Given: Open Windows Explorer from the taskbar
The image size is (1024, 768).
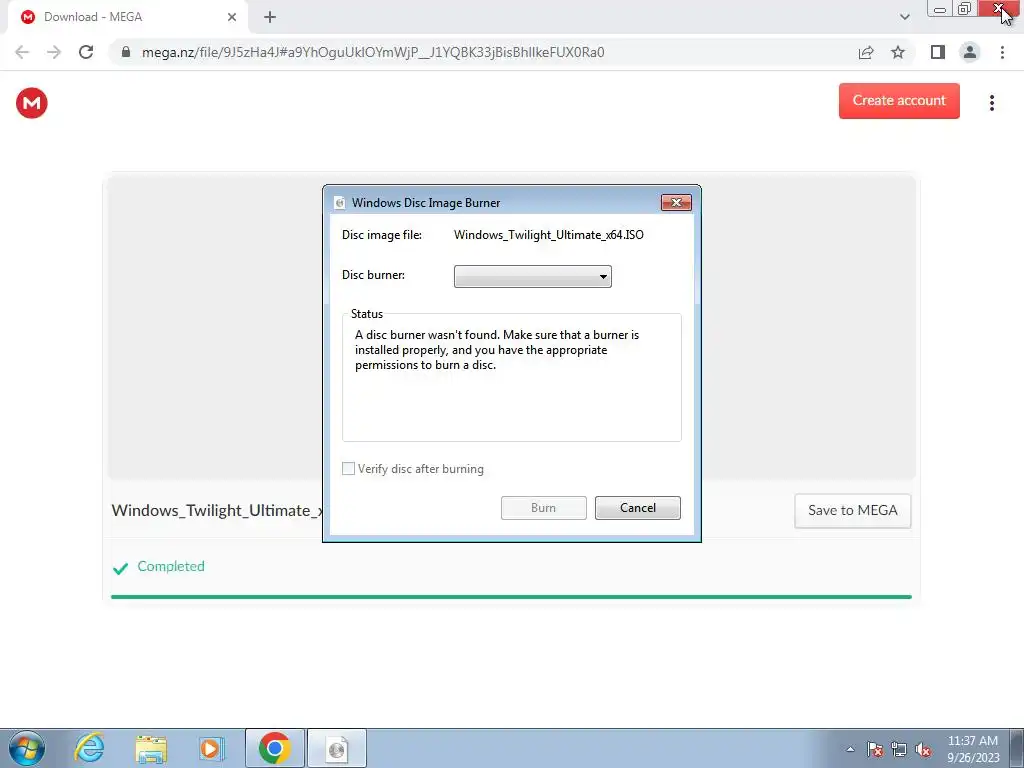Looking at the screenshot, I should click(x=151, y=748).
